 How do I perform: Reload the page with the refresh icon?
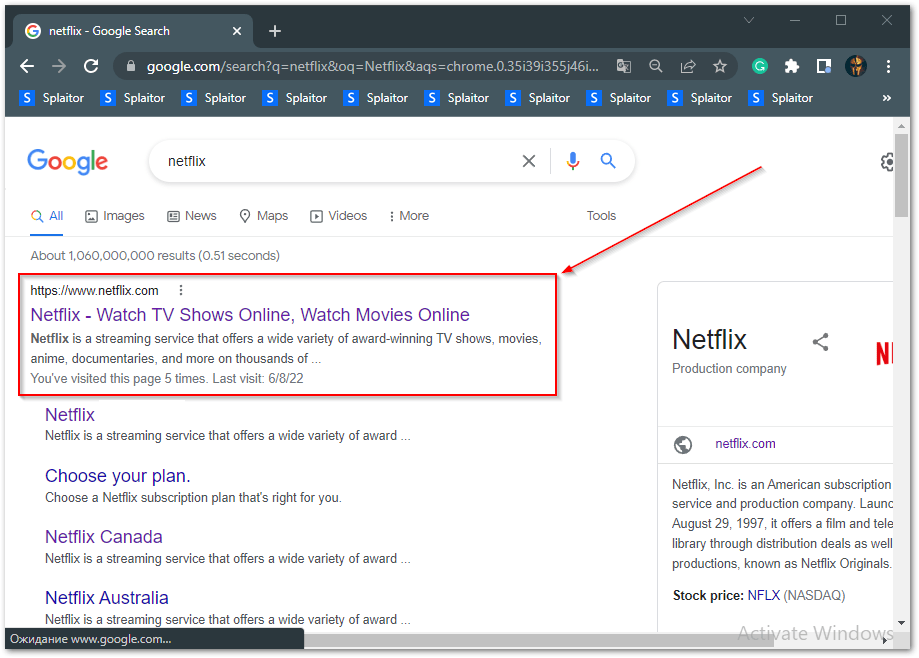click(x=90, y=65)
